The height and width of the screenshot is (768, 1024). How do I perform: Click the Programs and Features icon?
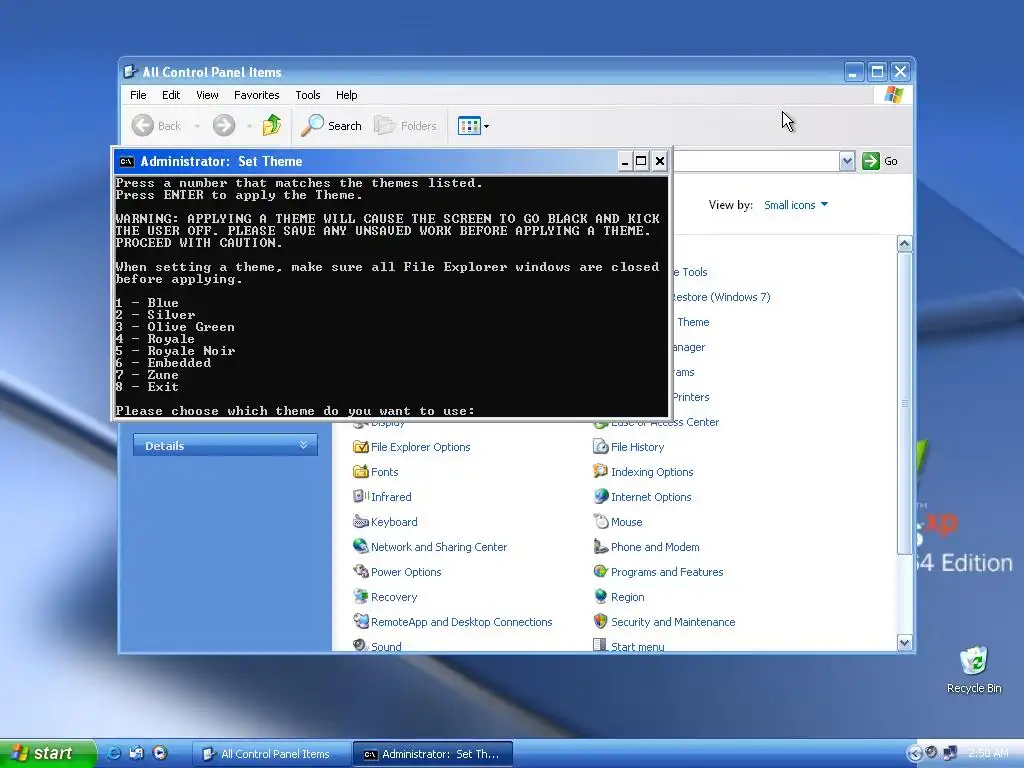click(600, 571)
